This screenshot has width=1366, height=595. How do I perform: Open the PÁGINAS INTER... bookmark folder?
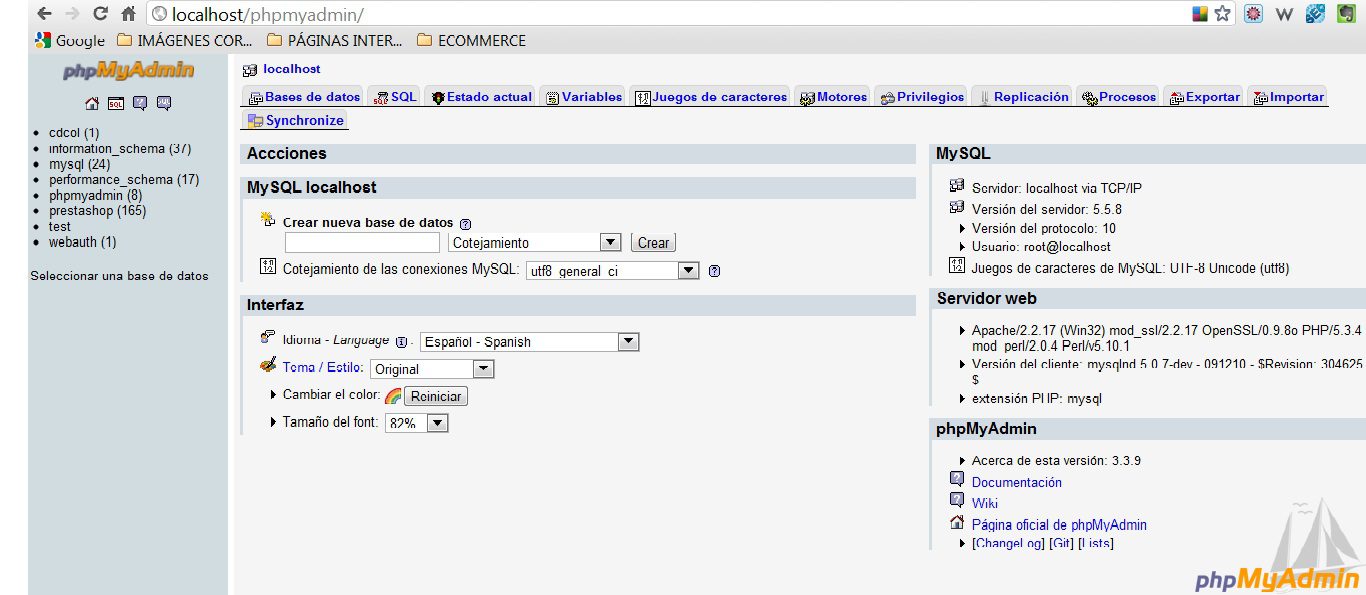pyautogui.click(x=334, y=41)
